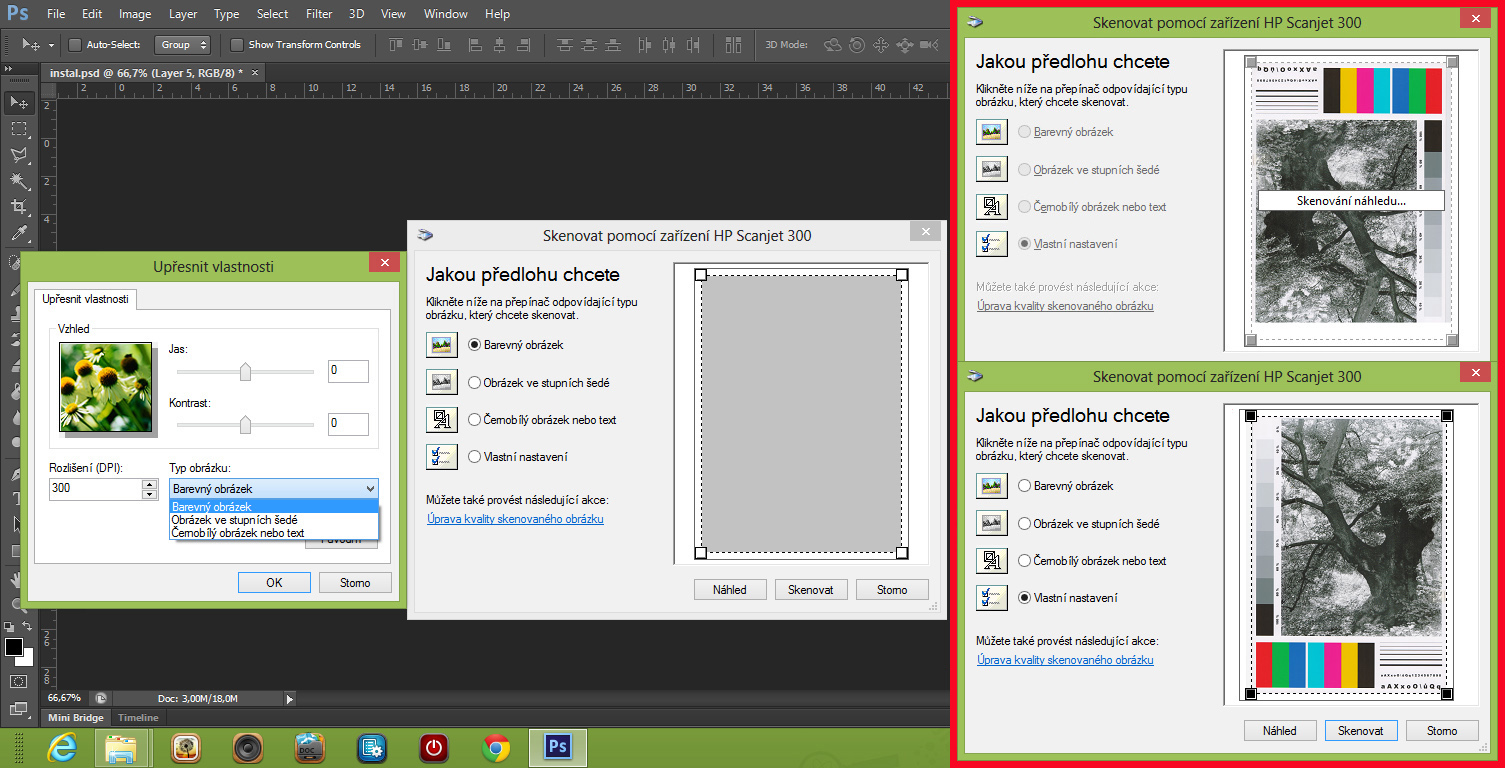Open the Layer menu

point(183,14)
